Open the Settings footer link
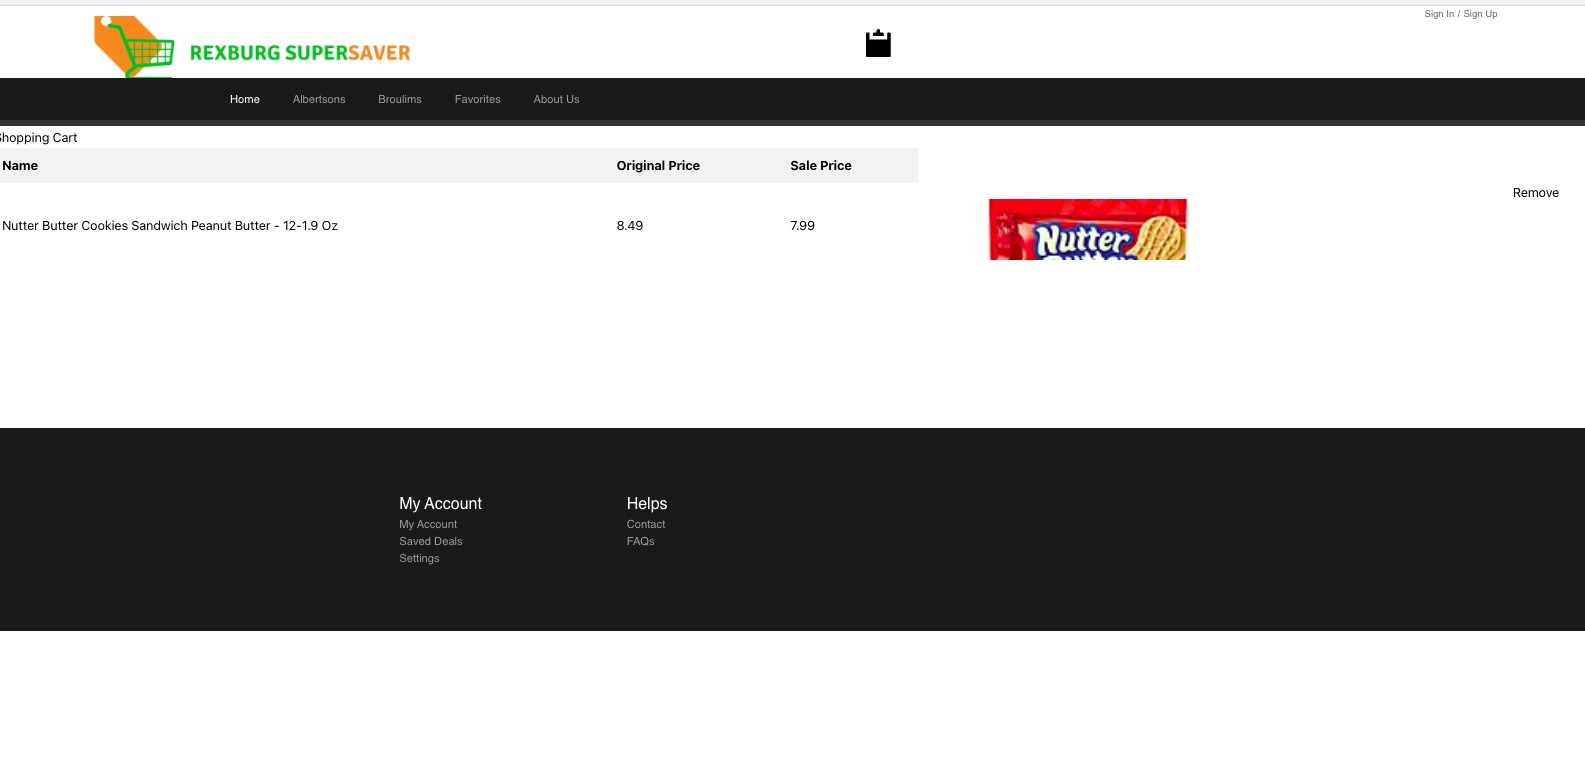This screenshot has height=781, width=1585. coord(419,558)
